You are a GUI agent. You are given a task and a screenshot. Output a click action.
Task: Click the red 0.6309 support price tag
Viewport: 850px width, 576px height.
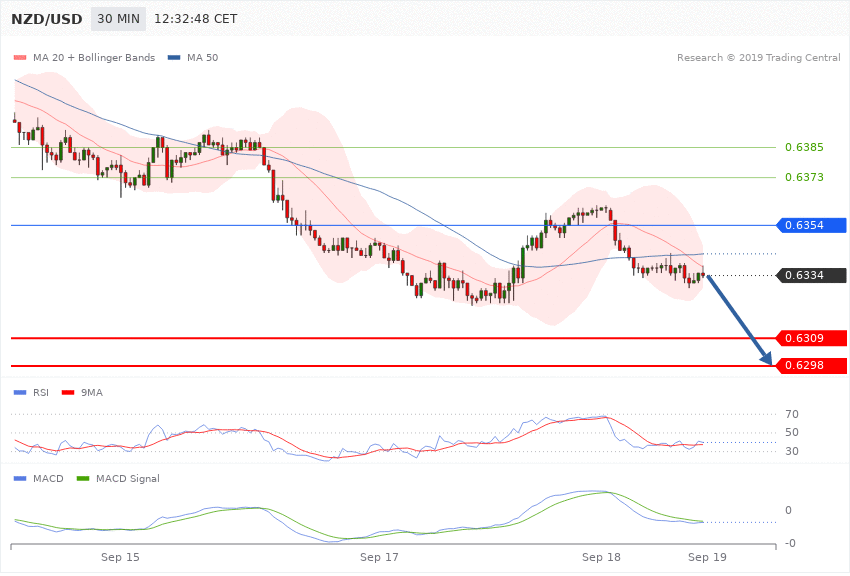812,338
